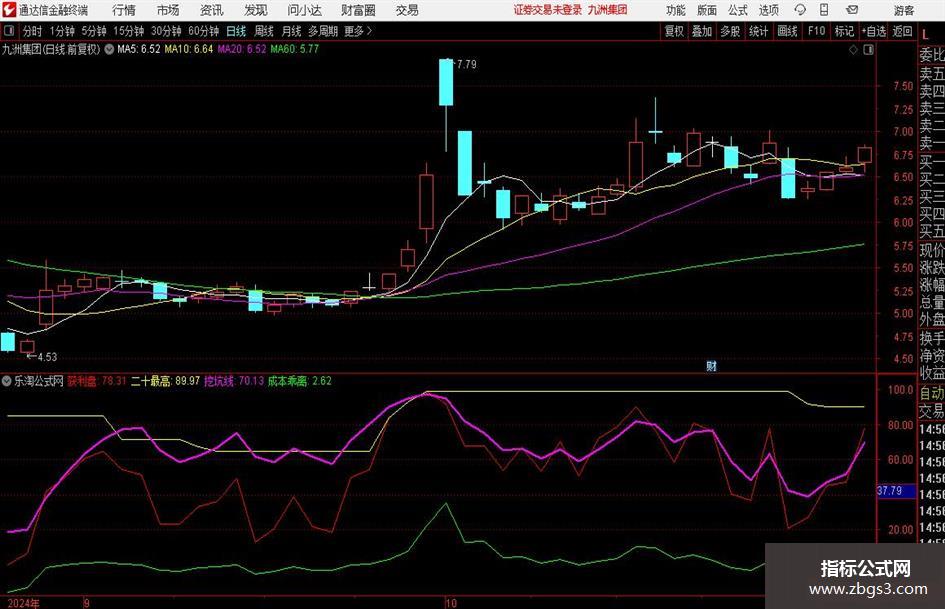Open the customer service headset icon
945x609 pixels.
tap(800, 10)
